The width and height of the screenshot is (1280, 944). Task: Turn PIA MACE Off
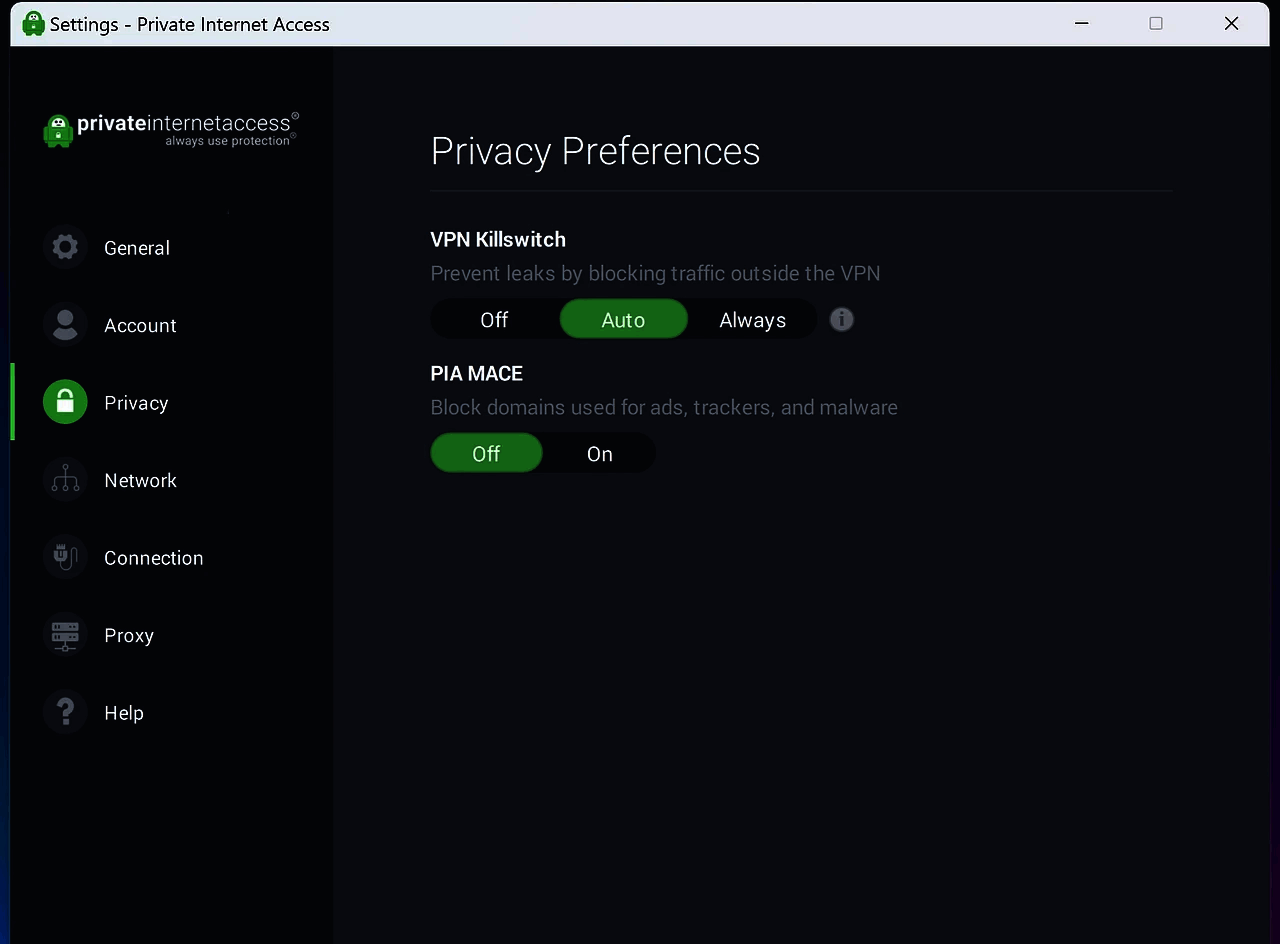(486, 454)
